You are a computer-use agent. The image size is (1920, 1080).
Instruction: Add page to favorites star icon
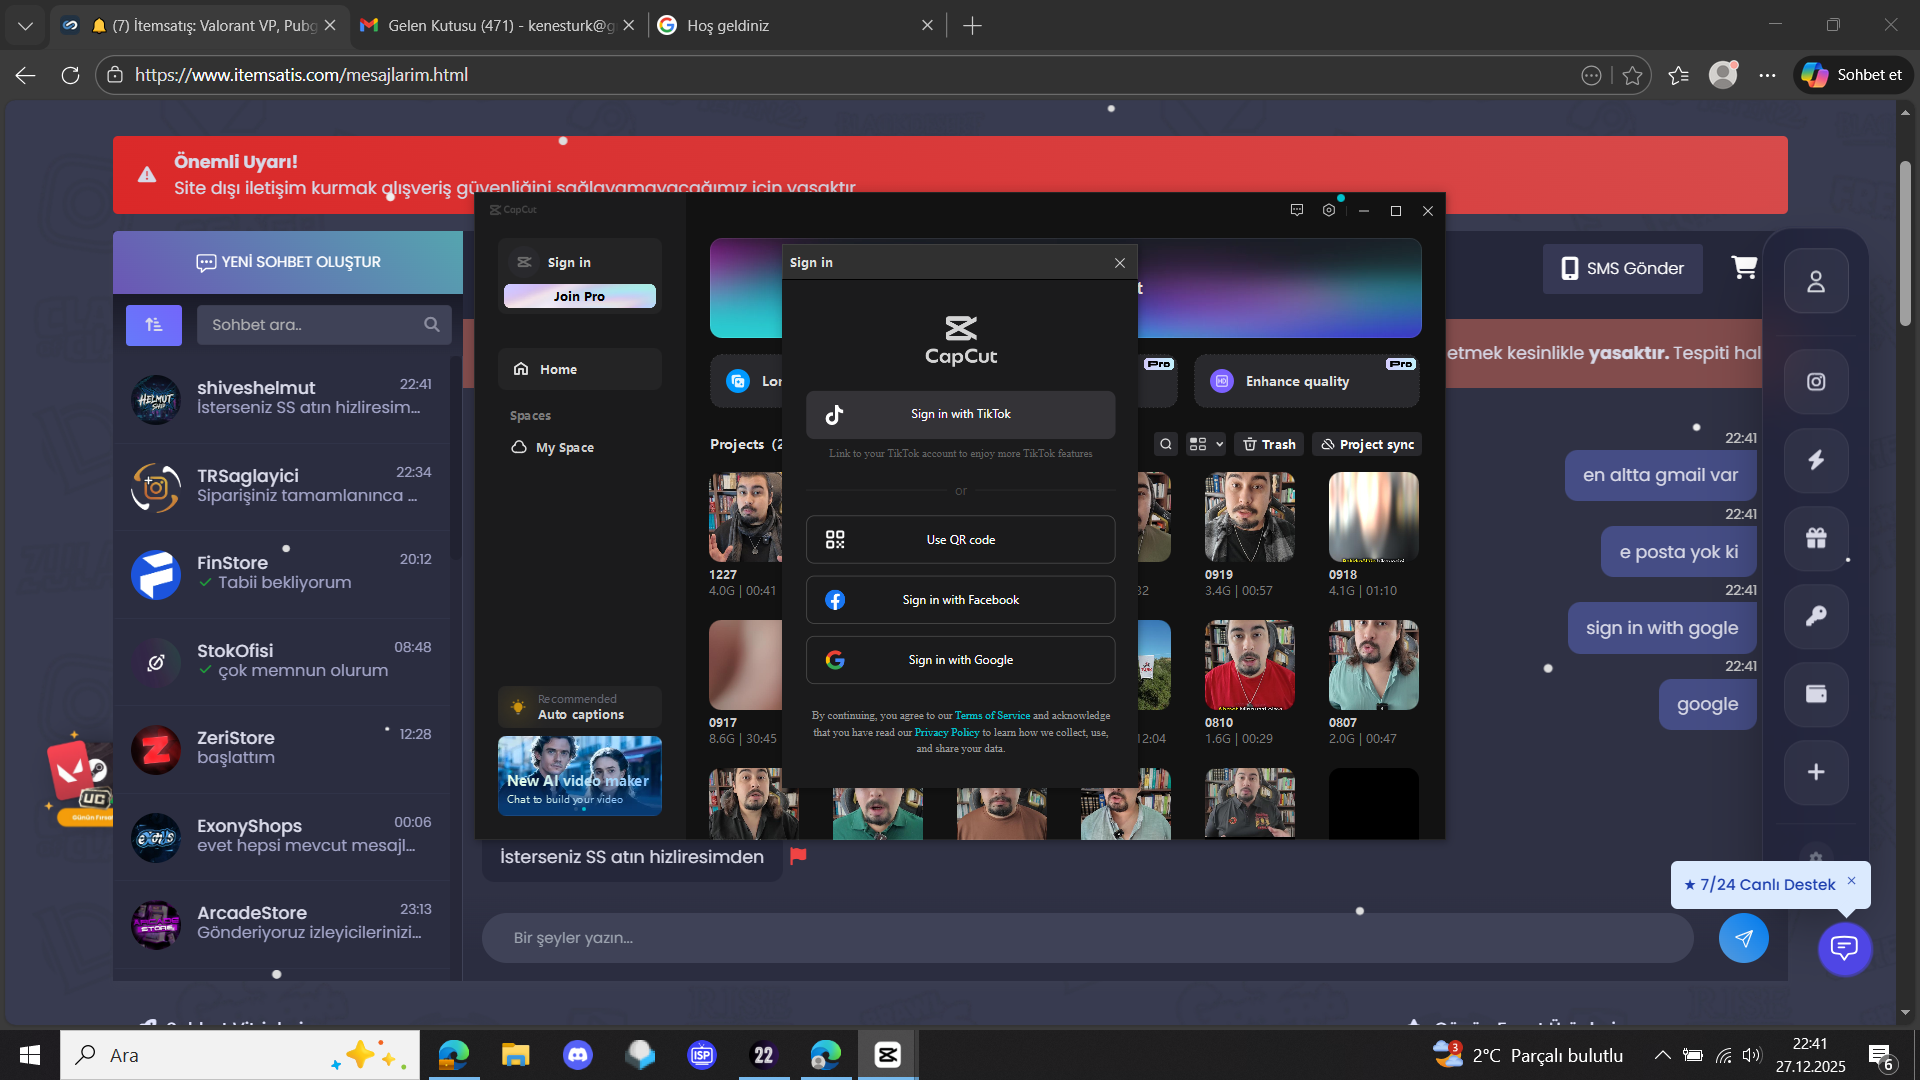tap(1633, 75)
